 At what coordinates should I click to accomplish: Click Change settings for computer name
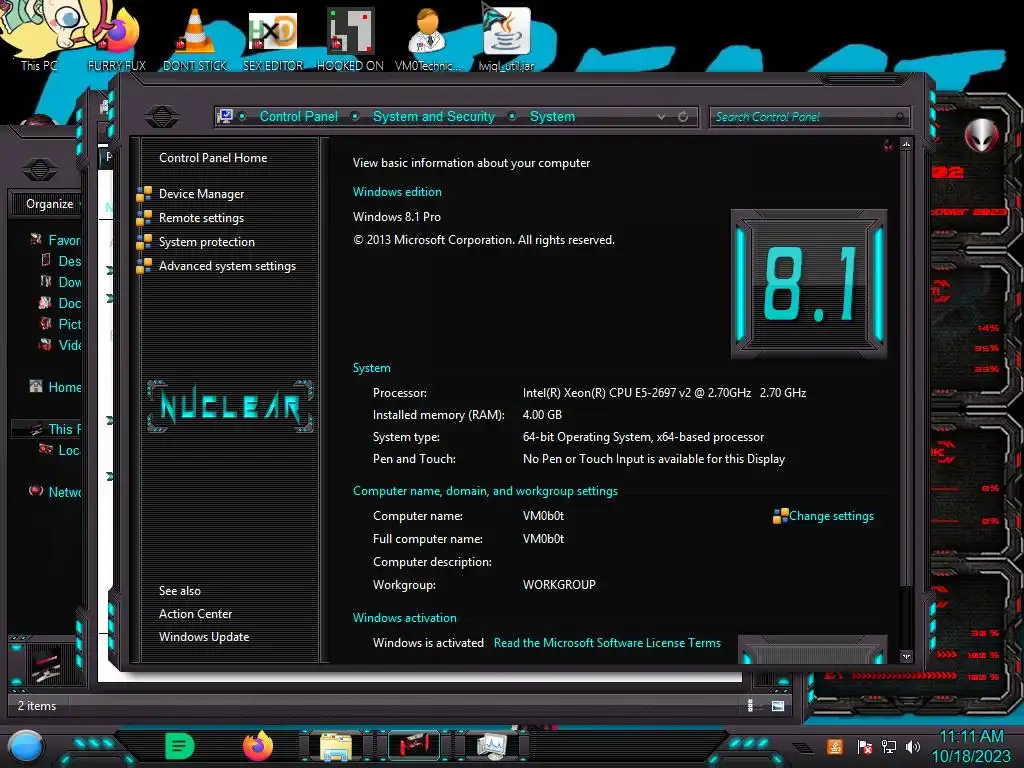pos(831,516)
